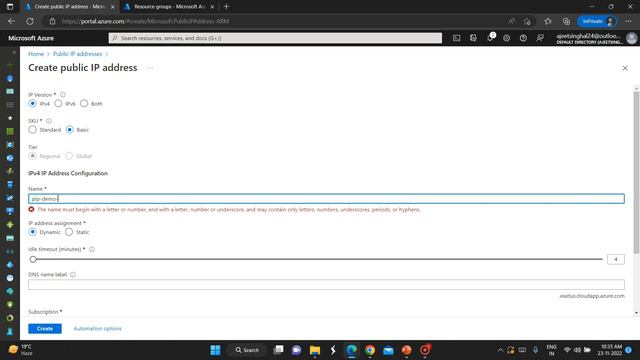Open a new browser tab
Screen dimensions: 640x360
[x=227, y=7]
